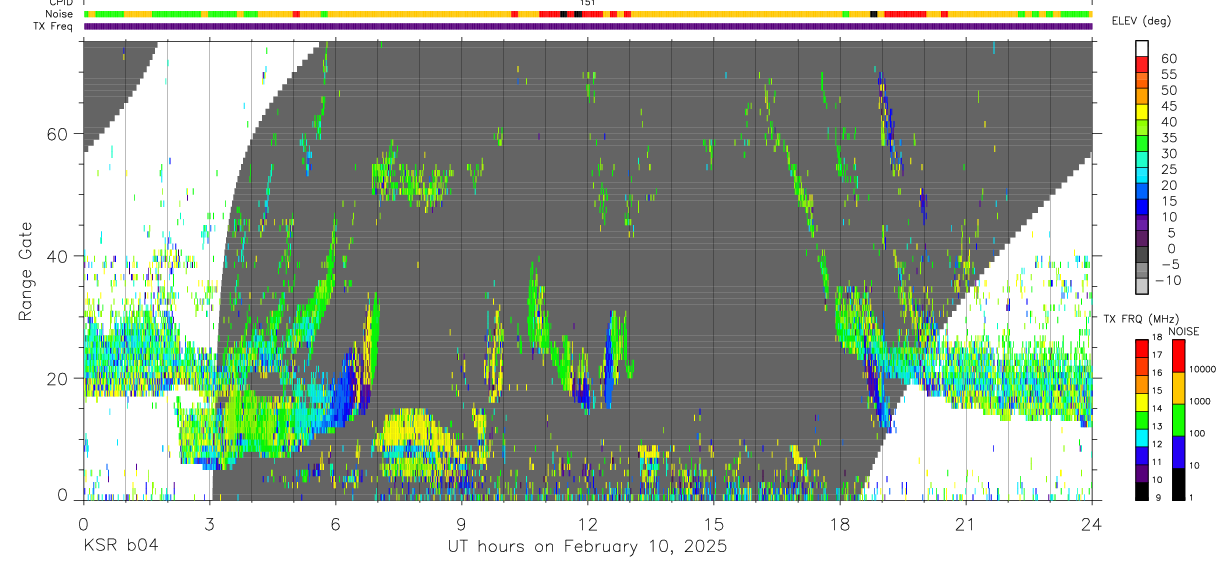
Task: Click the light gray -10 ELEV swatch
Action: pyautogui.click(x=1141, y=287)
